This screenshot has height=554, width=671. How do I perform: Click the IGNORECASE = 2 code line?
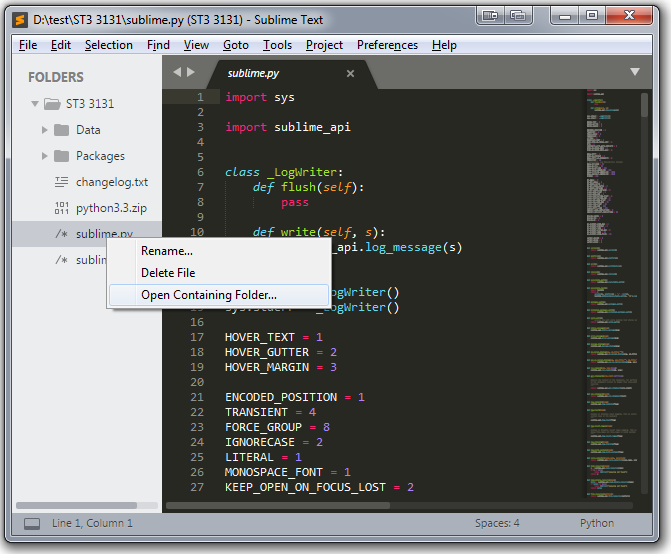pyautogui.click(x=274, y=442)
